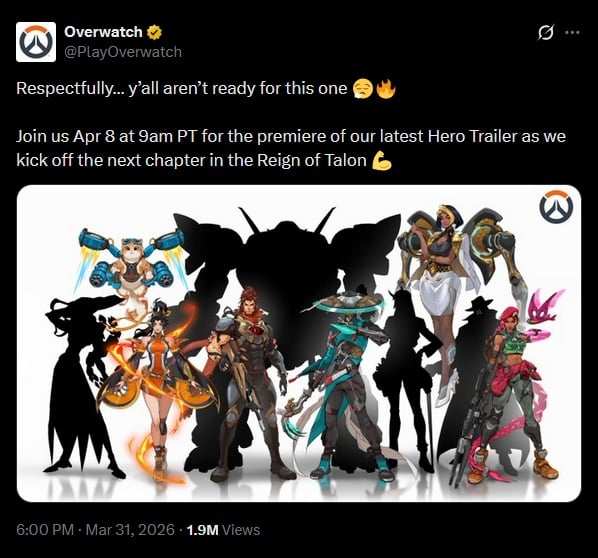Click the Overwatch logo inside the image

(556, 207)
